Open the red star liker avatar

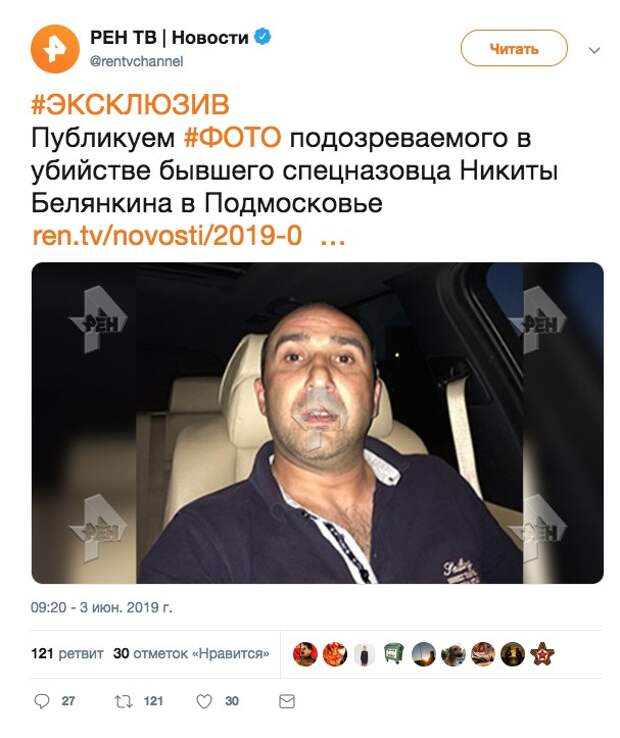542,654
